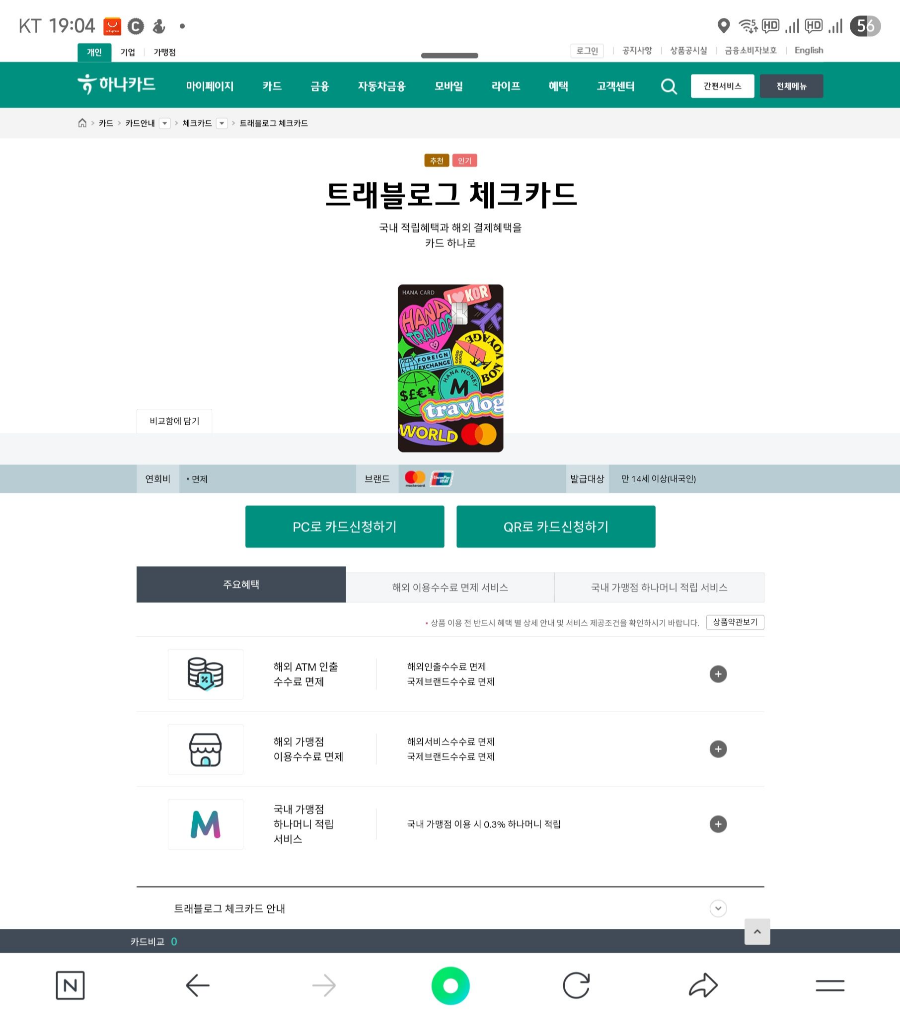Click QR로 카드신청하기 button

pyautogui.click(x=556, y=527)
